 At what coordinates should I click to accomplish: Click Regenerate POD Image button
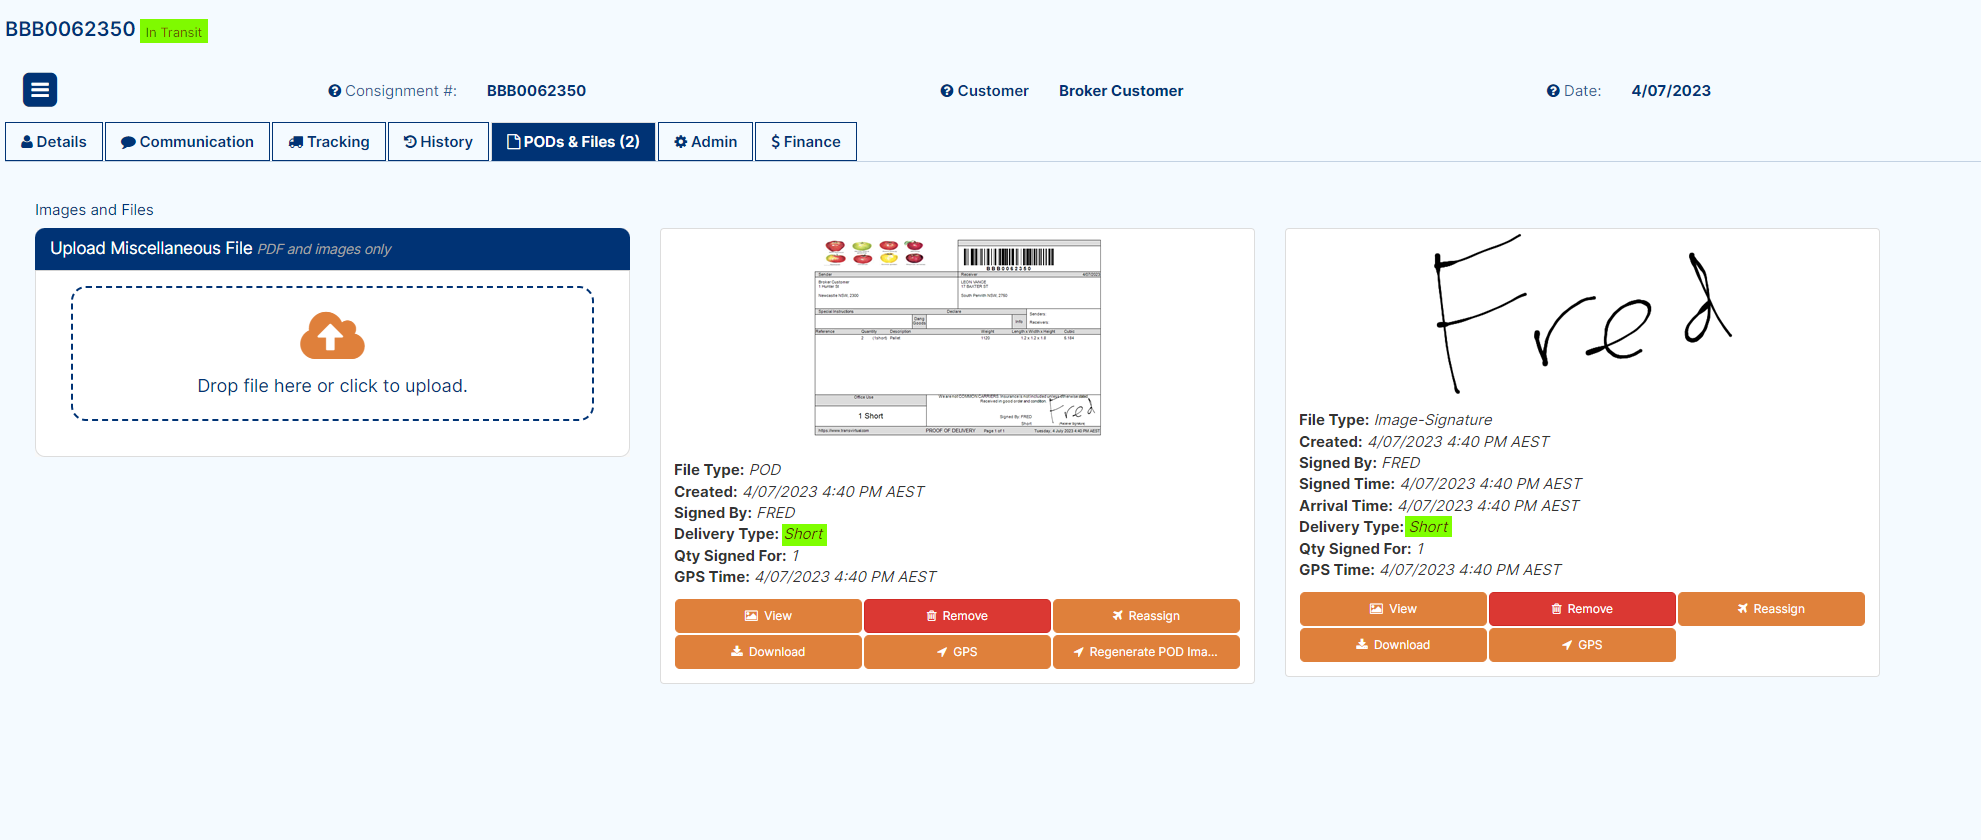pyautogui.click(x=1145, y=652)
